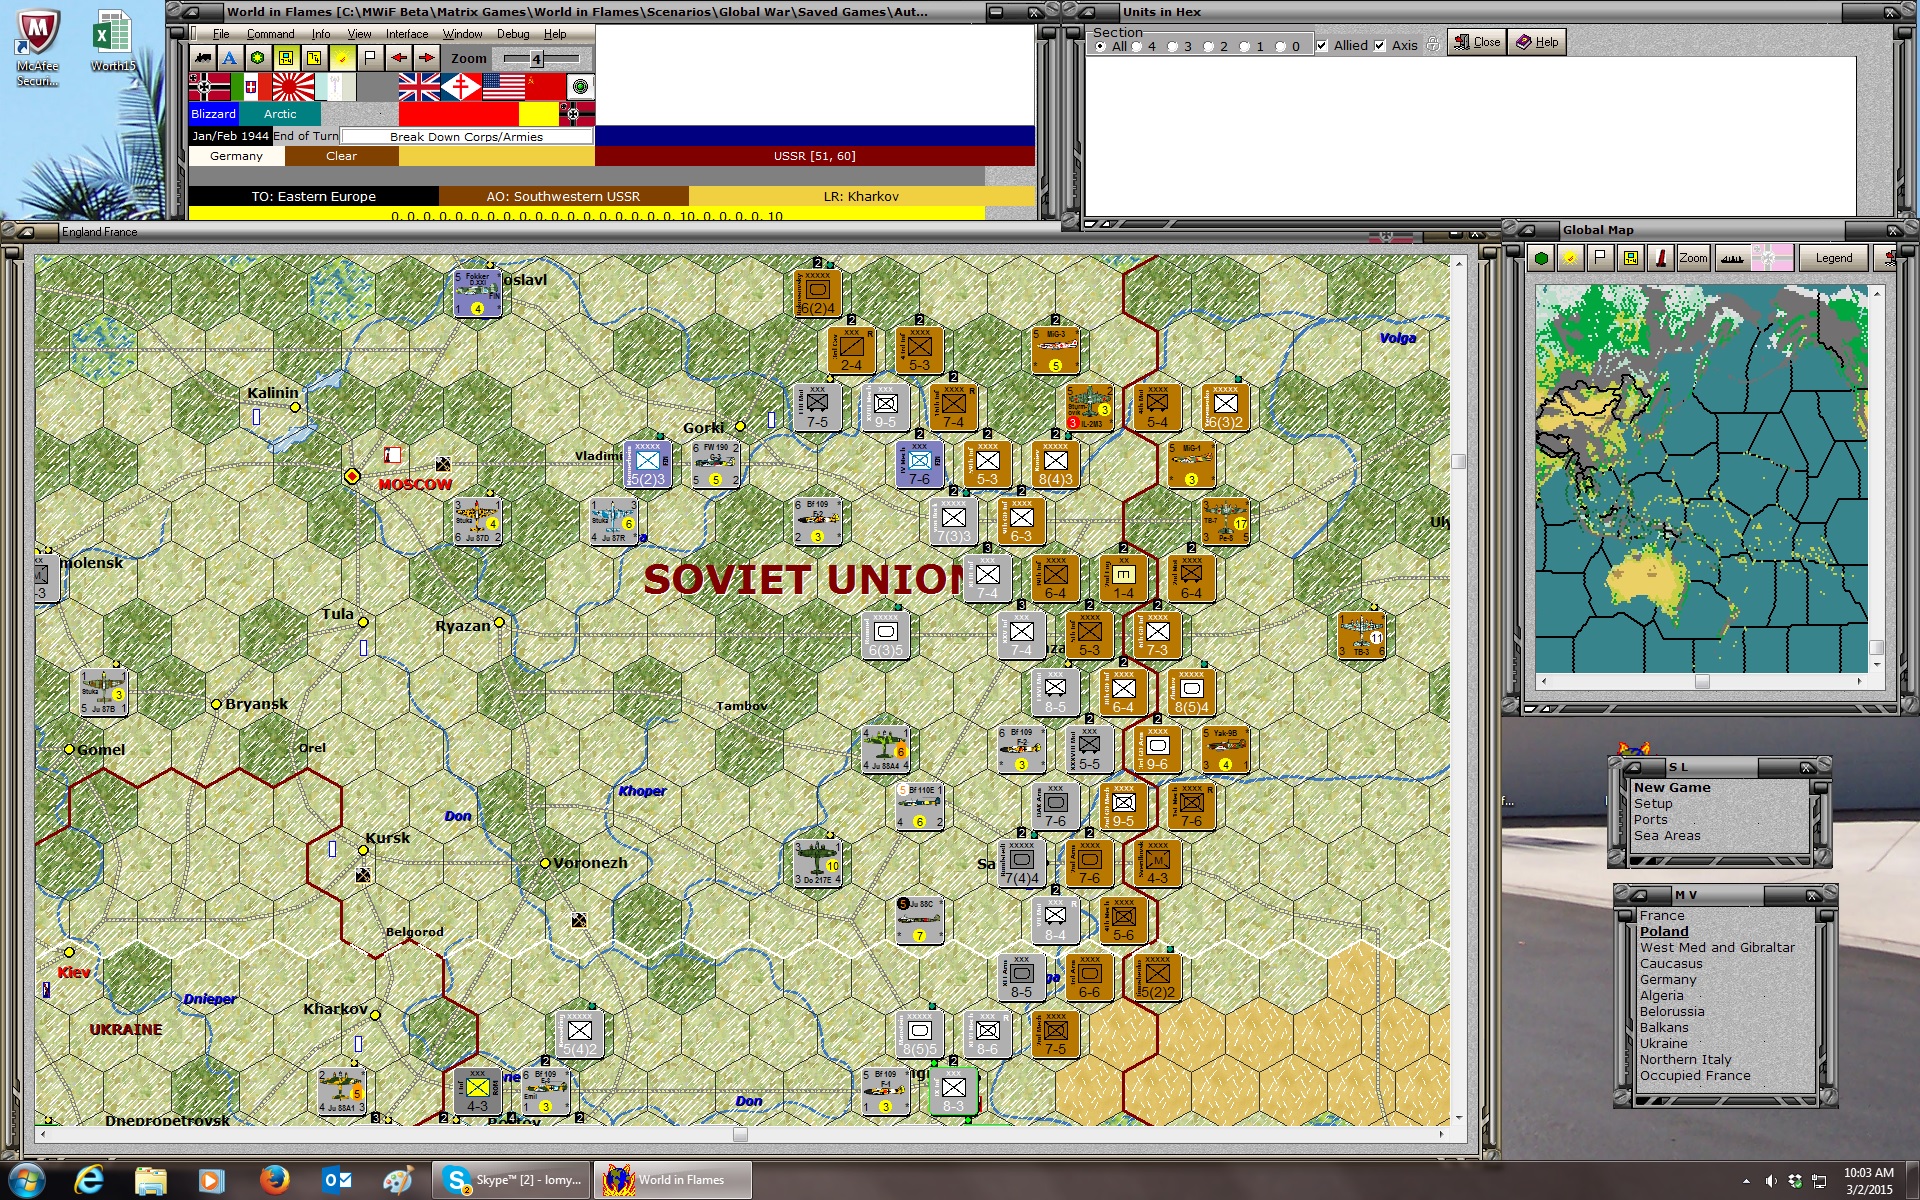Screen dimensions: 1920x1200
Task: Select the Japanese rising sun flag
Action: [293, 88]
